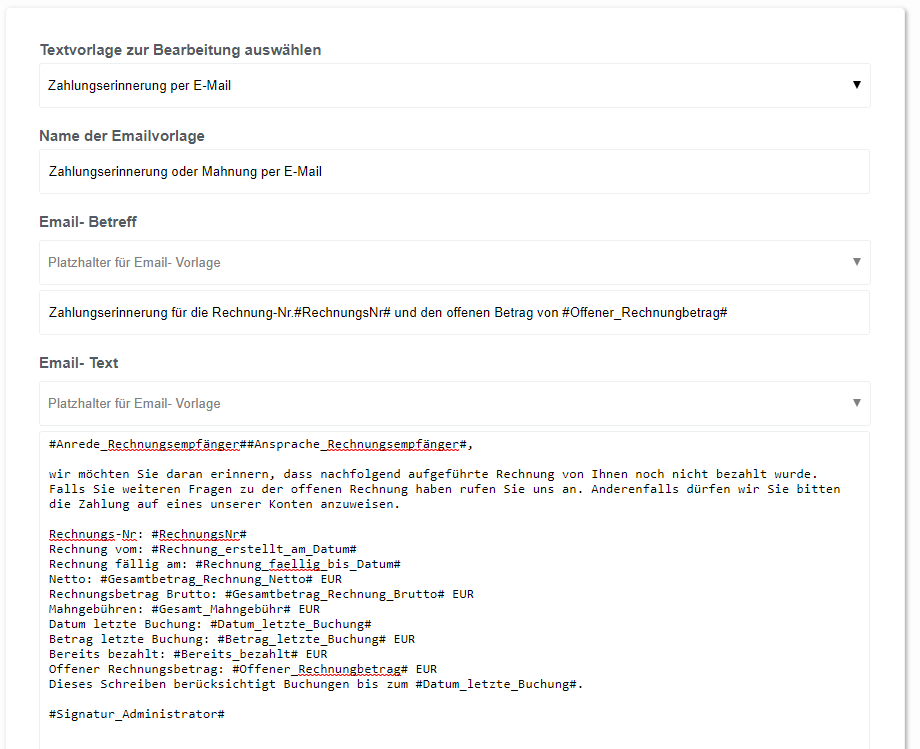
Task: Click the 'Offener Rechnungsbetrag' line in the text
Action: point(243,669)
